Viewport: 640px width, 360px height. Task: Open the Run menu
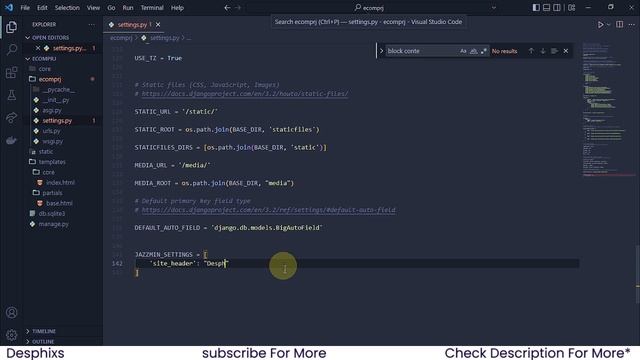pos(128,8)
